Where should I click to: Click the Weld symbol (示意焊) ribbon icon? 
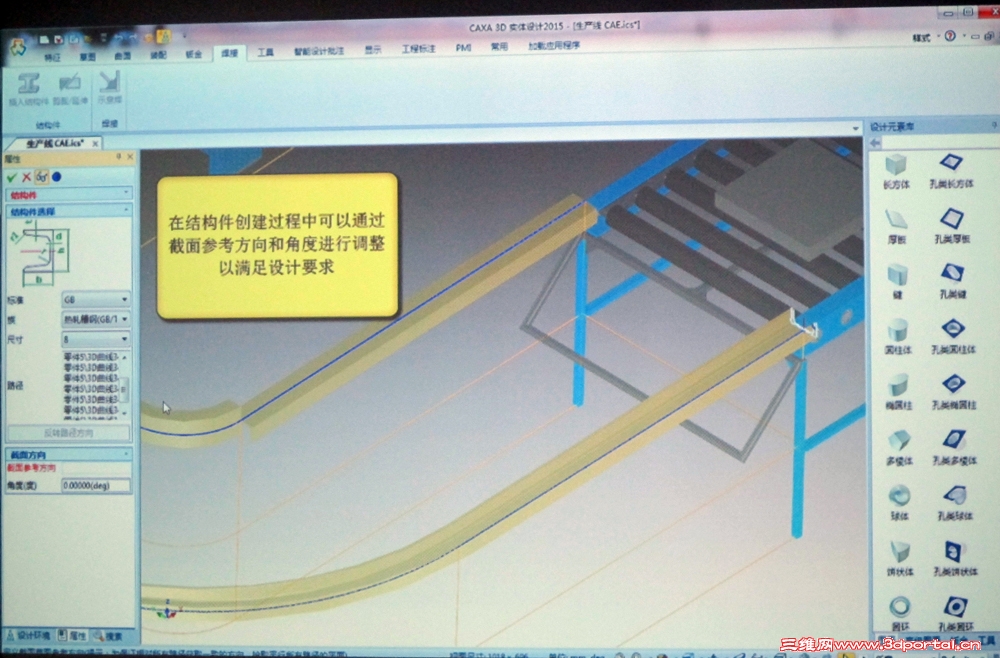[x=110, y=82]
